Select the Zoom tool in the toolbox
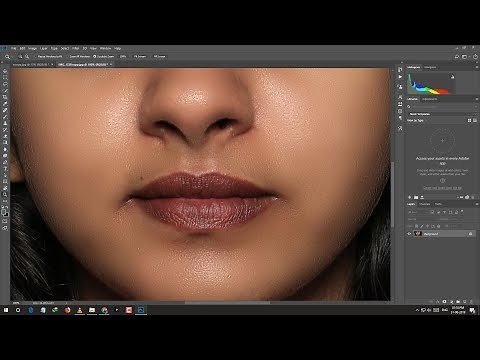Viewport: 480px width, 360px height. coord(5,194)
